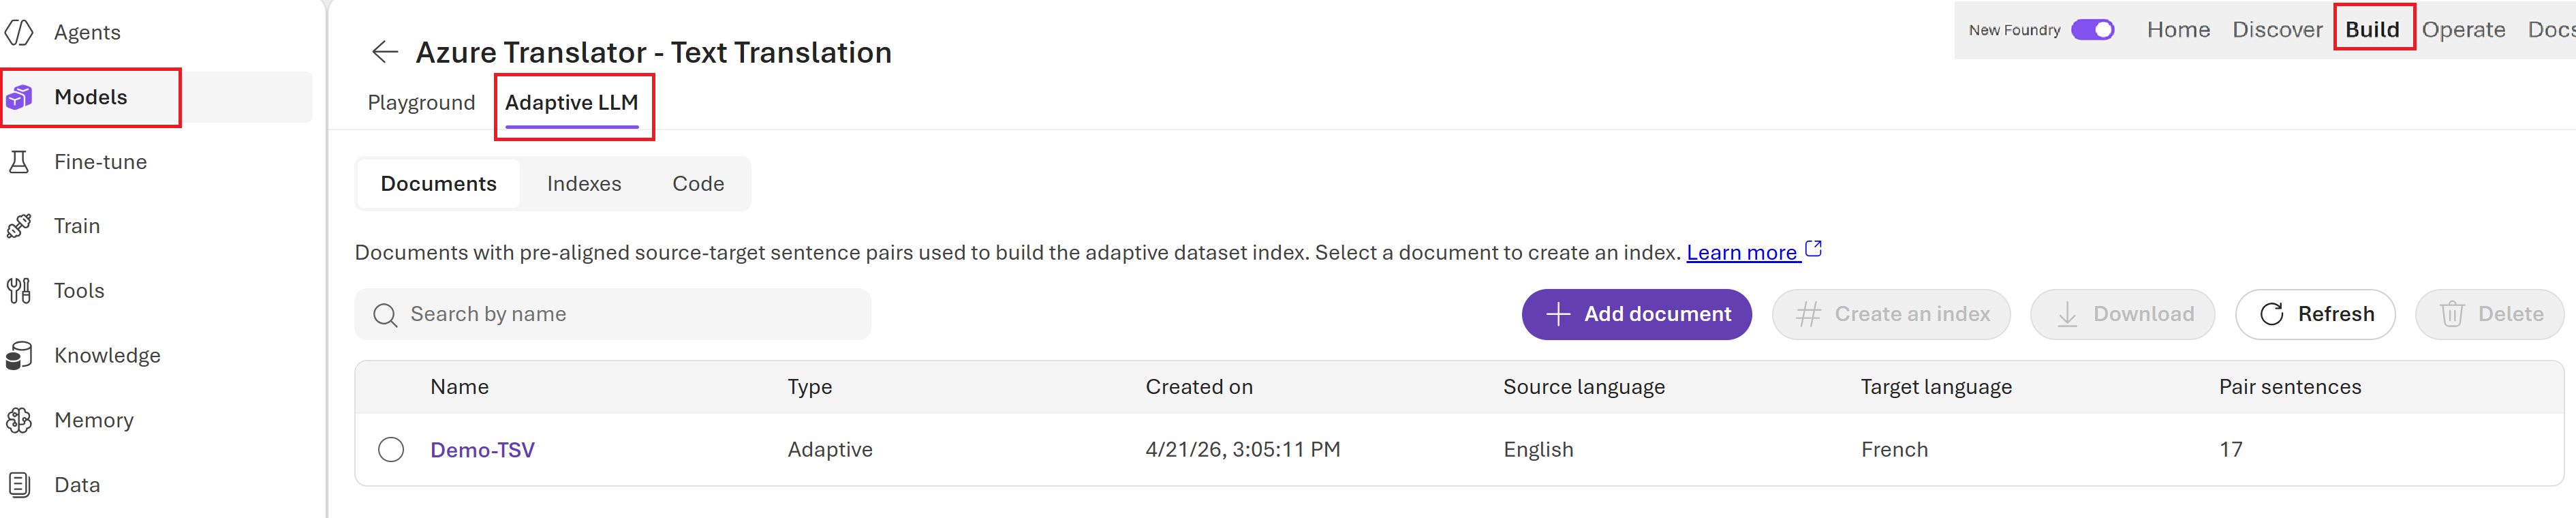Toggle the New Foundry switch
Viewport: 2576px width, 518px height.
[x=2093, y=30]
